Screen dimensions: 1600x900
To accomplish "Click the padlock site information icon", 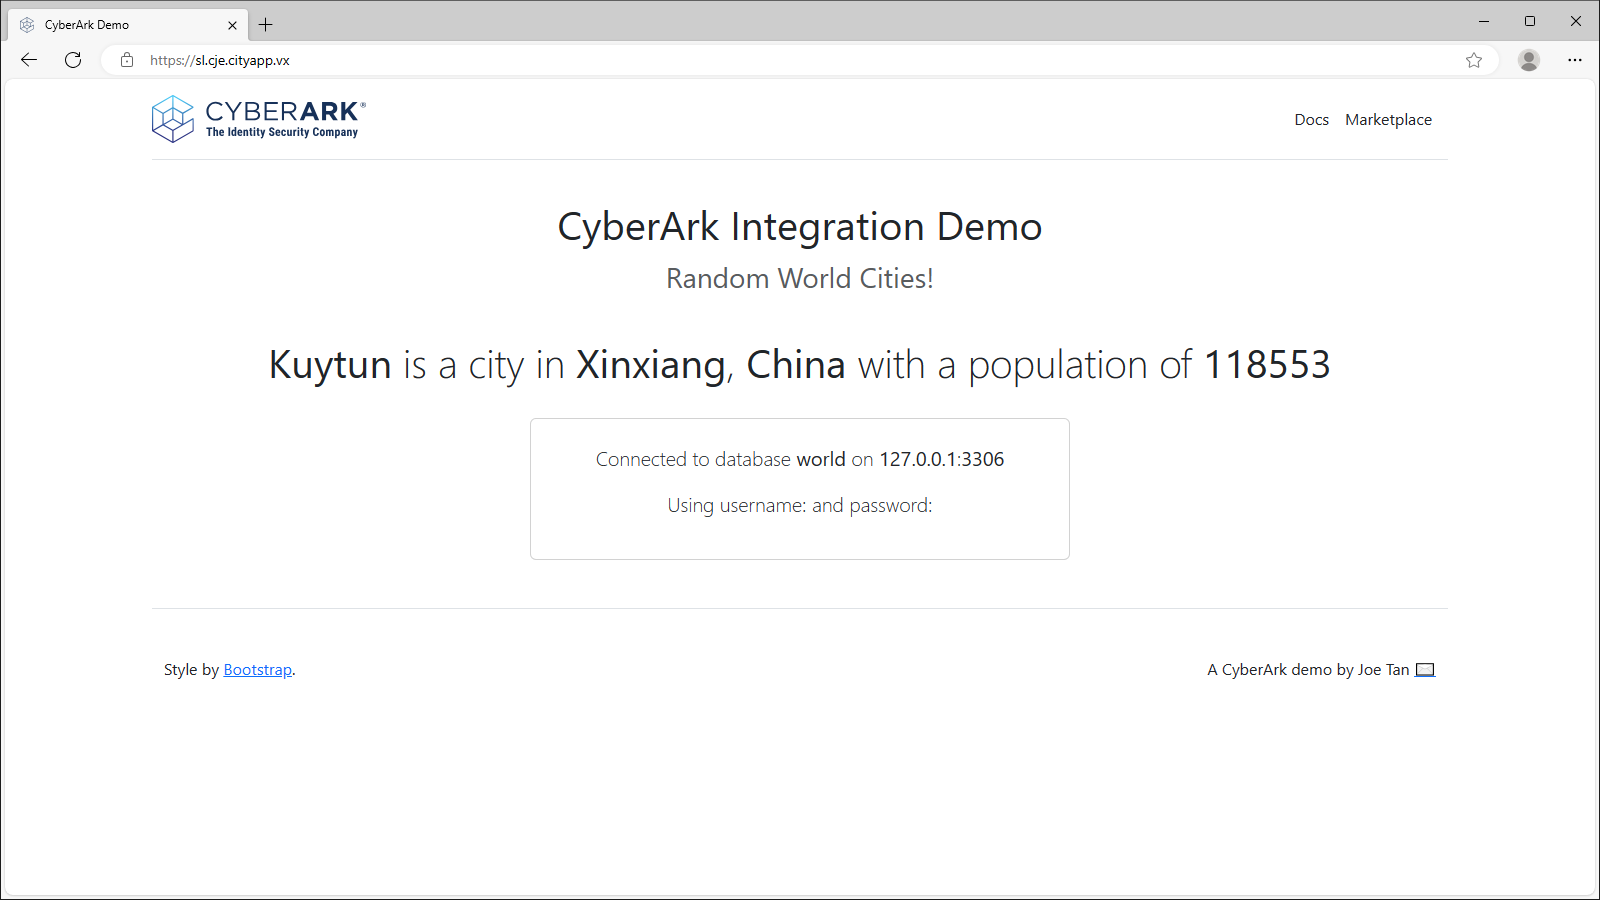I will coord(126,60).
